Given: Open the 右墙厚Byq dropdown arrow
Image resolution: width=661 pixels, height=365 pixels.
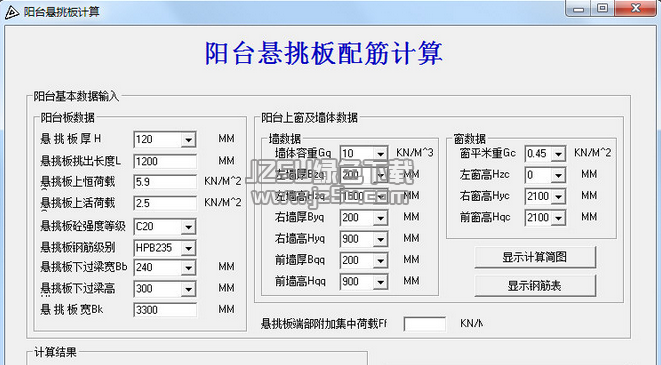Looking at the screenshot, I should tap(380, 218).
